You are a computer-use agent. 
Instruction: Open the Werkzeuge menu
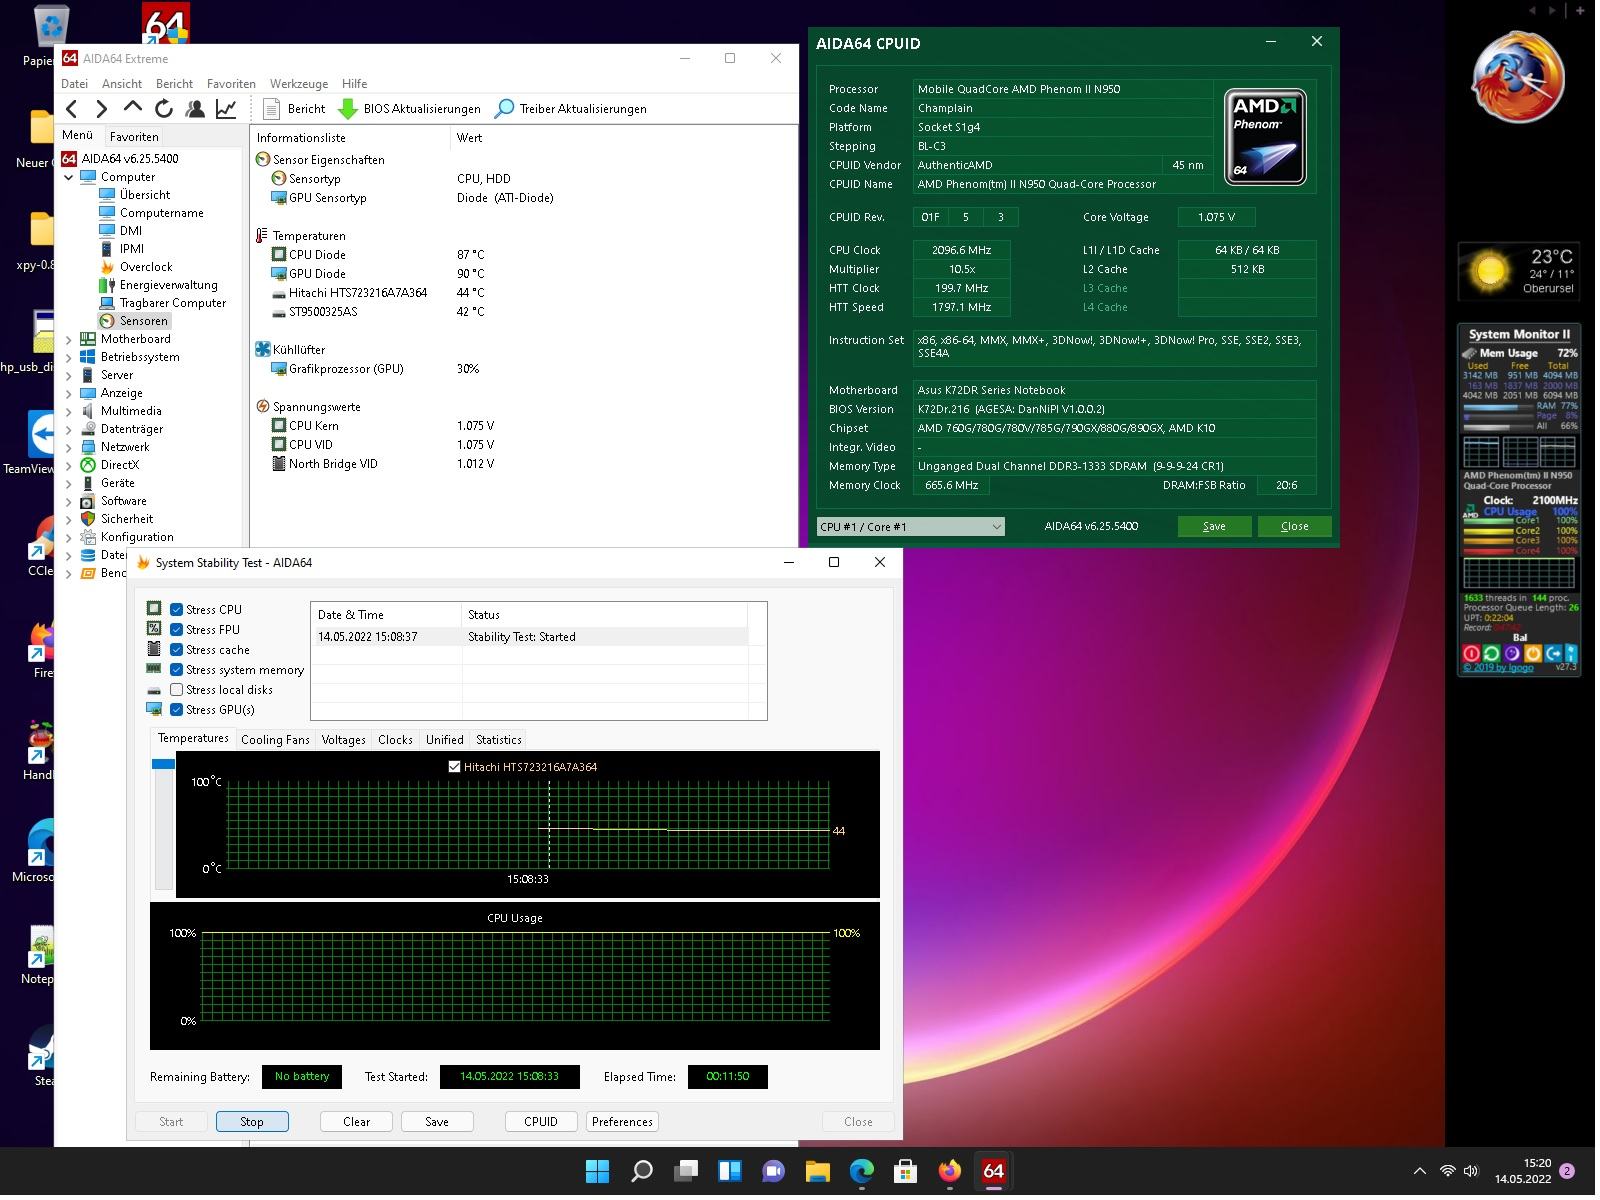299,84
